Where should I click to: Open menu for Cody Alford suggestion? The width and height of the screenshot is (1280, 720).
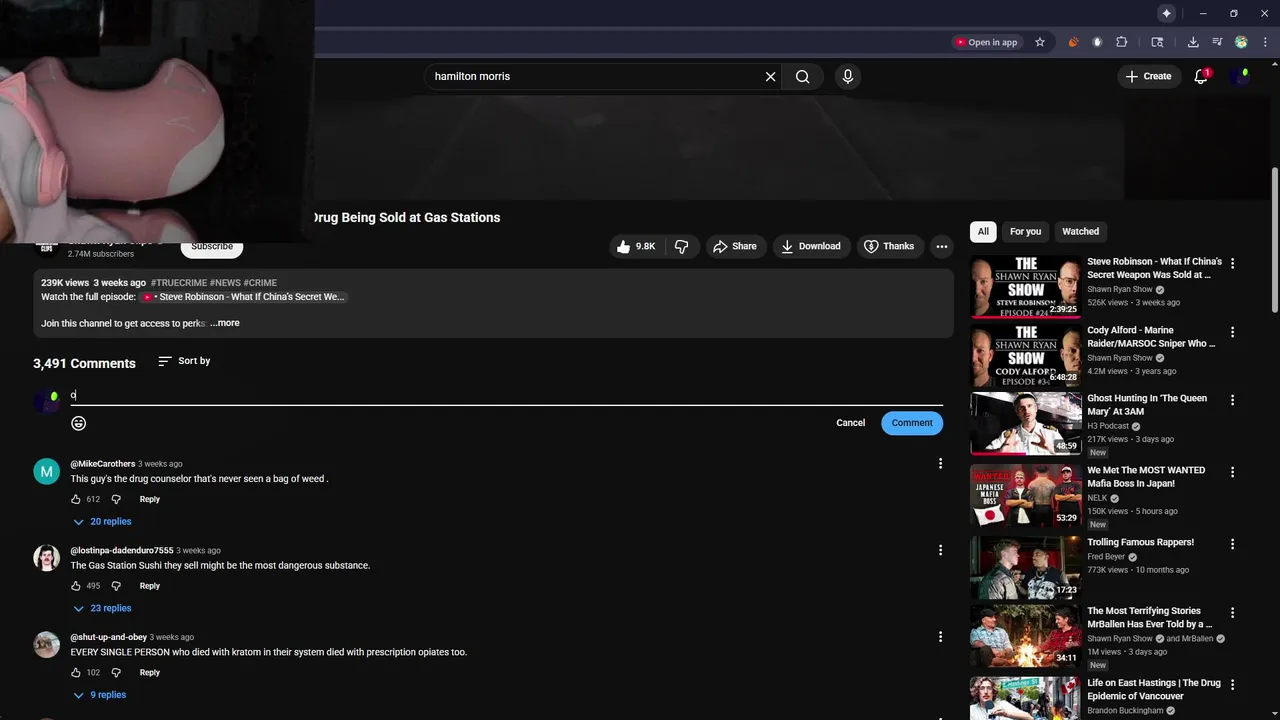pyautogui.click(x=1232, y=332)
